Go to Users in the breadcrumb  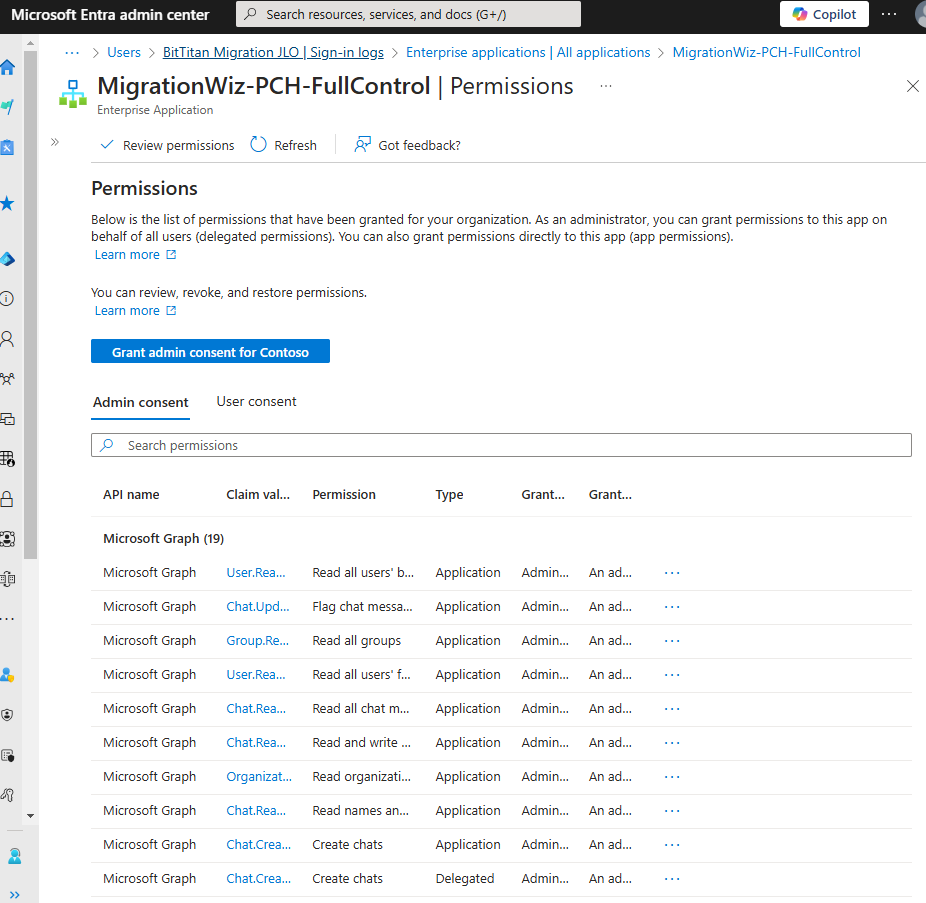[124, 53]
